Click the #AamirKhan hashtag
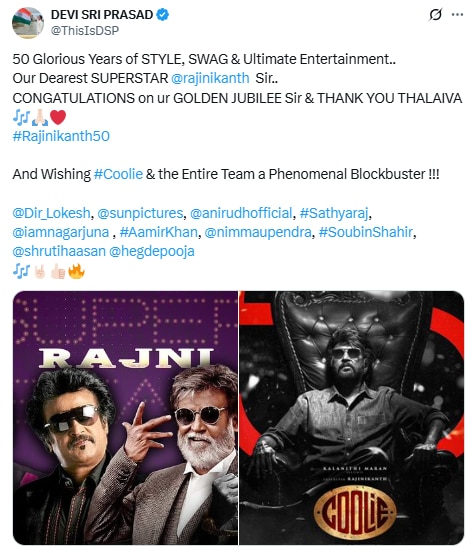This screenshot has width=473, height=553. point(159,232)
